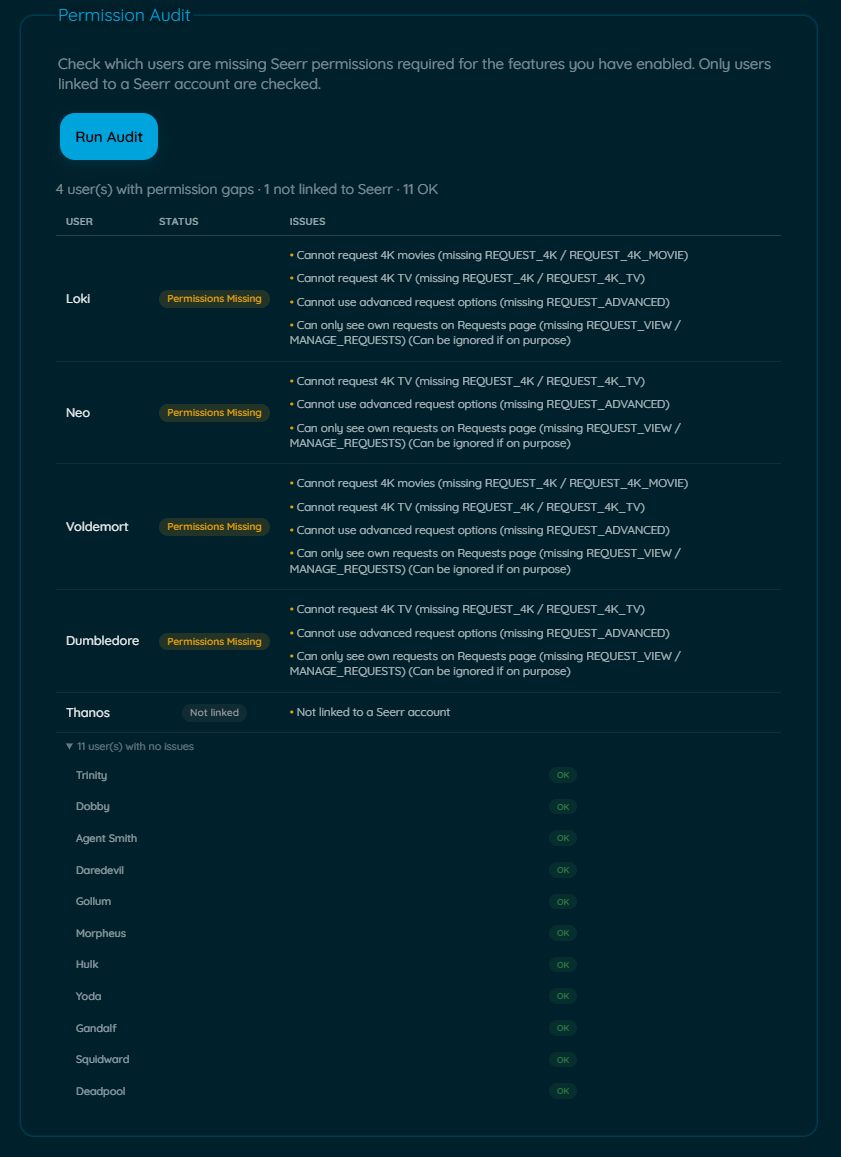Select the user name Thanos
The height and width of the screenshot is (1157, 841).
pos(88,713)
